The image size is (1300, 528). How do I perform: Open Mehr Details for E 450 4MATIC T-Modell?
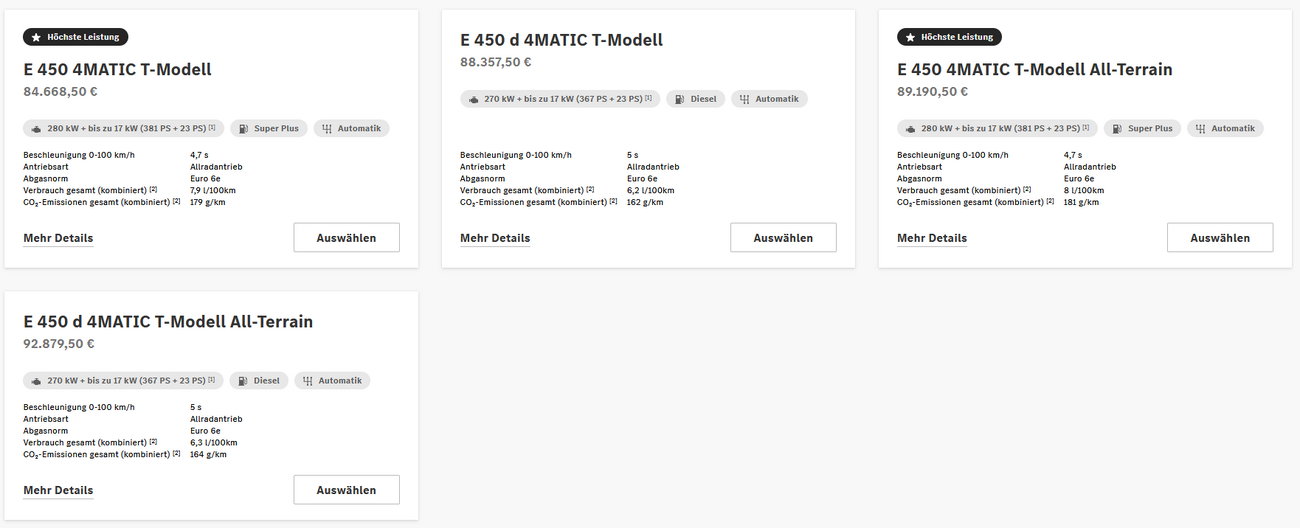click(58, 238)
